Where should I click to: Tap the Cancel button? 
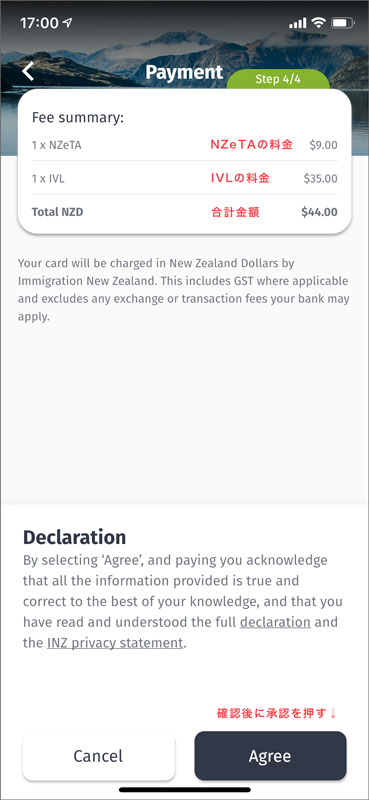(99, 756)
